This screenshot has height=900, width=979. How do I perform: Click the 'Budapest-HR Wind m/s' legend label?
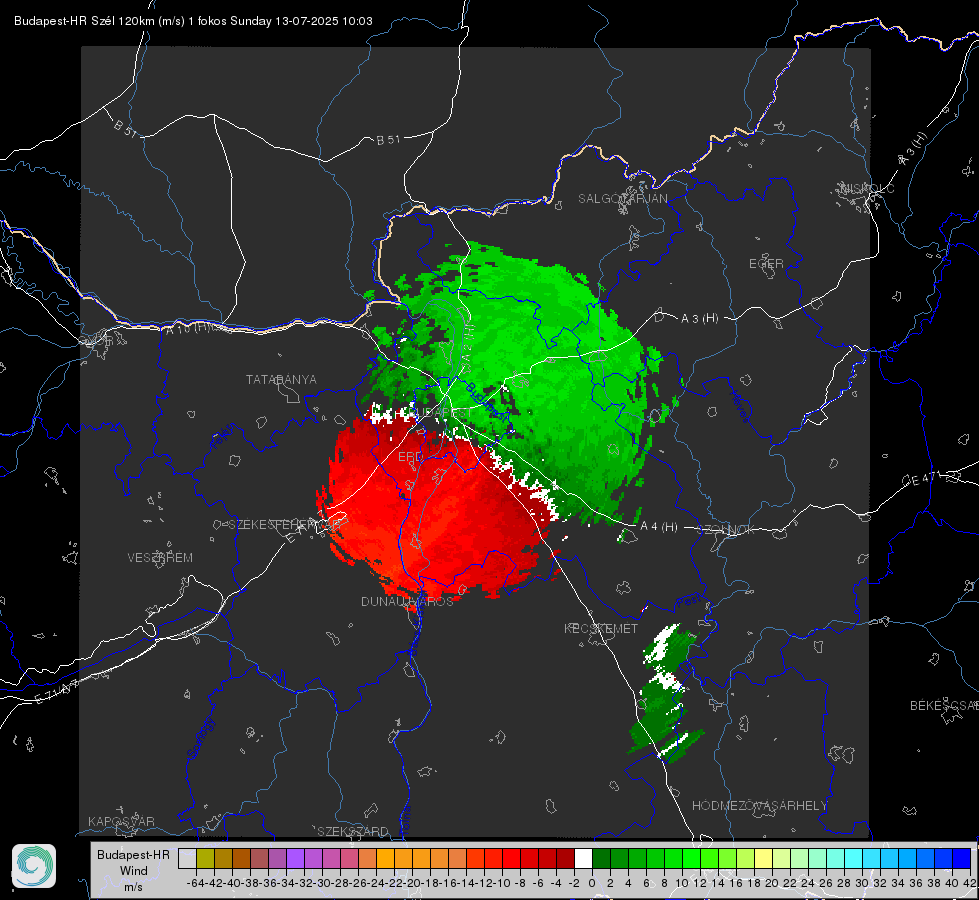point(133,870)
